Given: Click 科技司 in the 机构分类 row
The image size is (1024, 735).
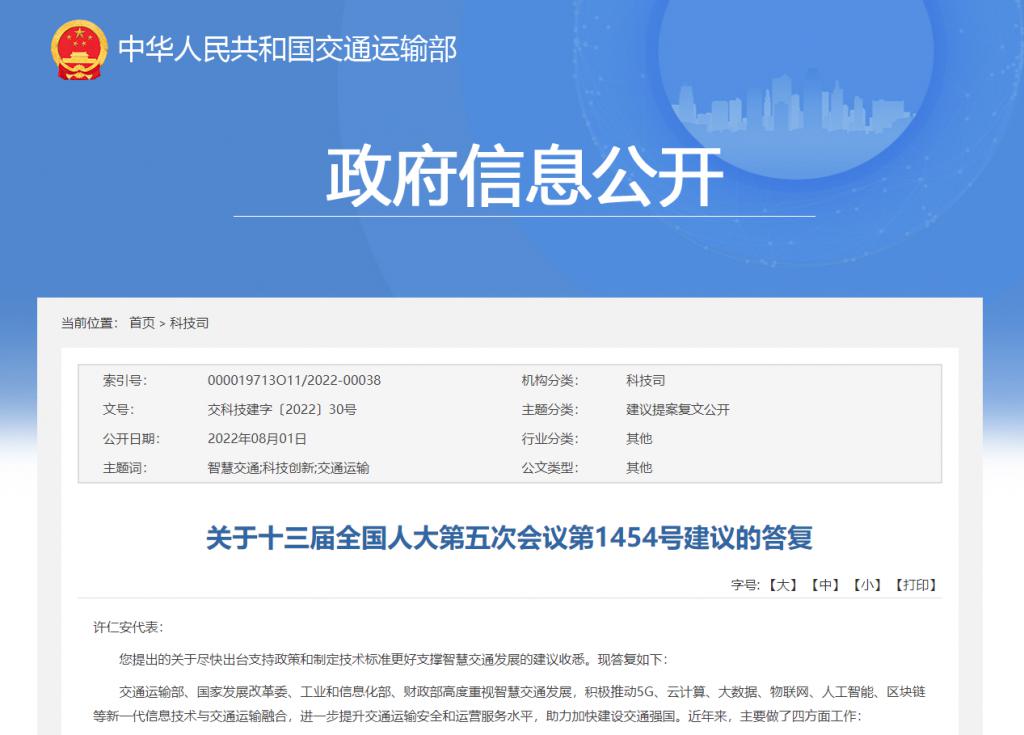Looking at the screenshot, I should point(645,380).
